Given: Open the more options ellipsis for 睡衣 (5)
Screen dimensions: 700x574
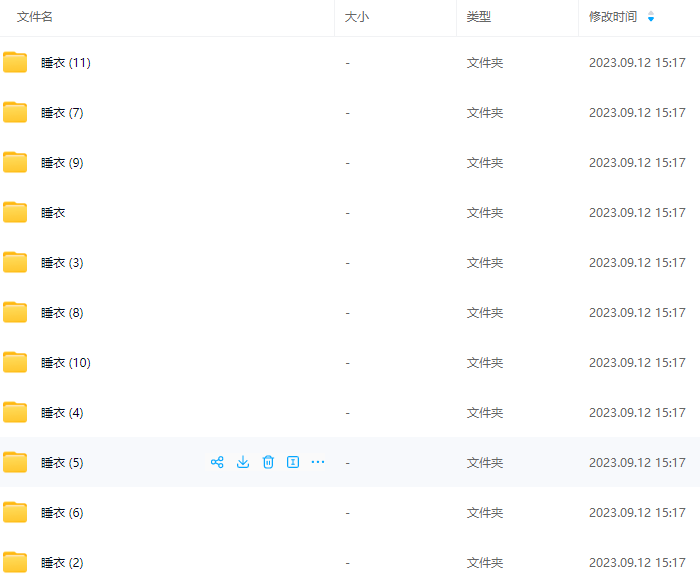Looking at the screenshot, I should [x=318, y=462].
